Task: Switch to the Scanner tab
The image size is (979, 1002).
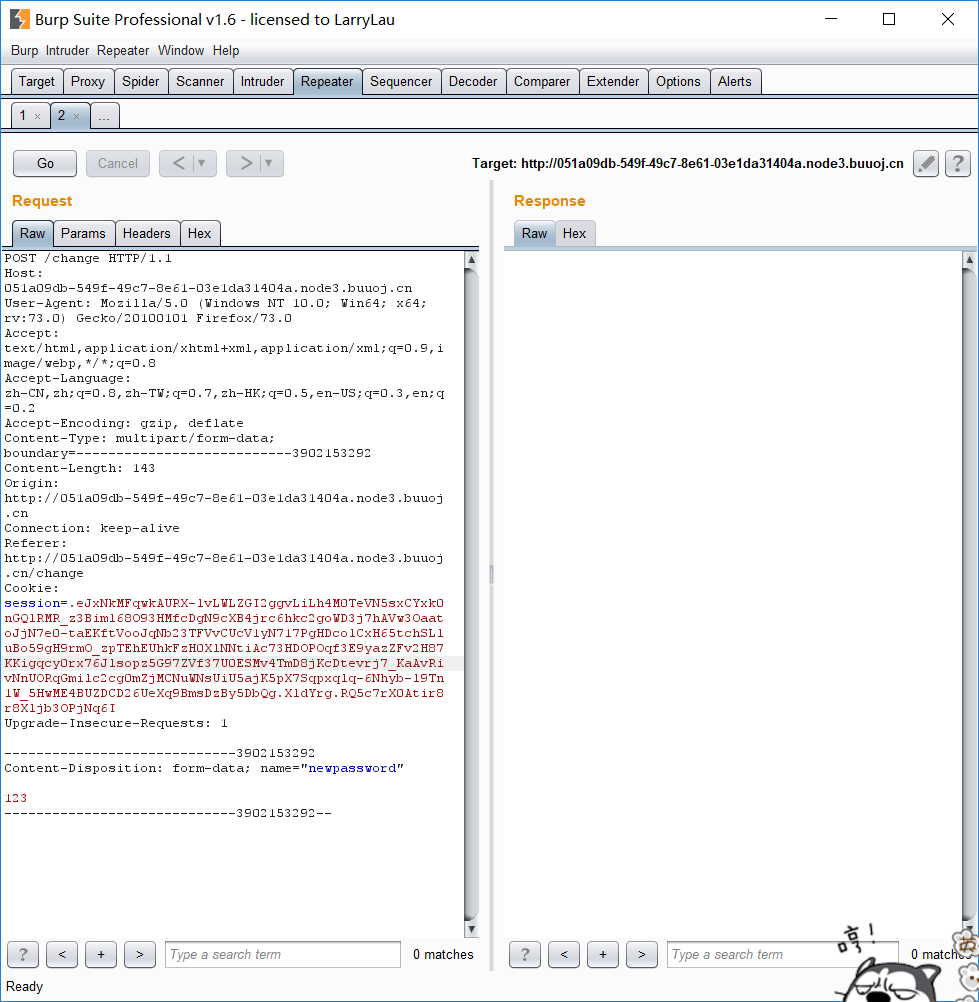Action: pos(200,82)
